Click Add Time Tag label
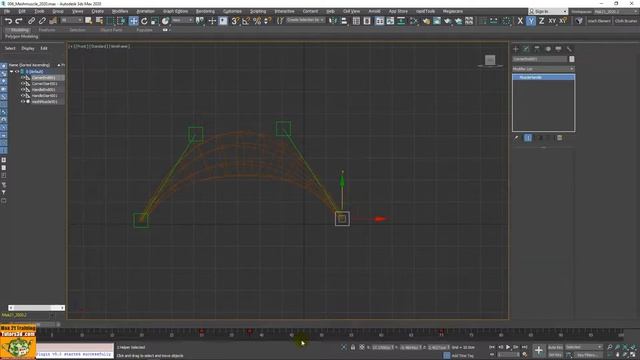Image resolution: width=640 pixels, height=360 pixels. click(x=462, y=356)
